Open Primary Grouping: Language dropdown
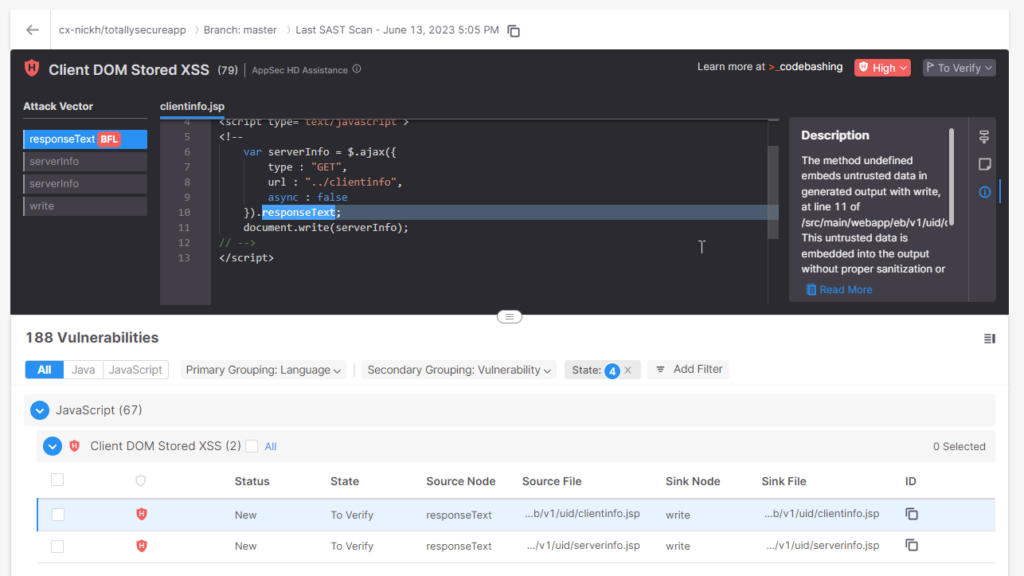 pos(263,370)
